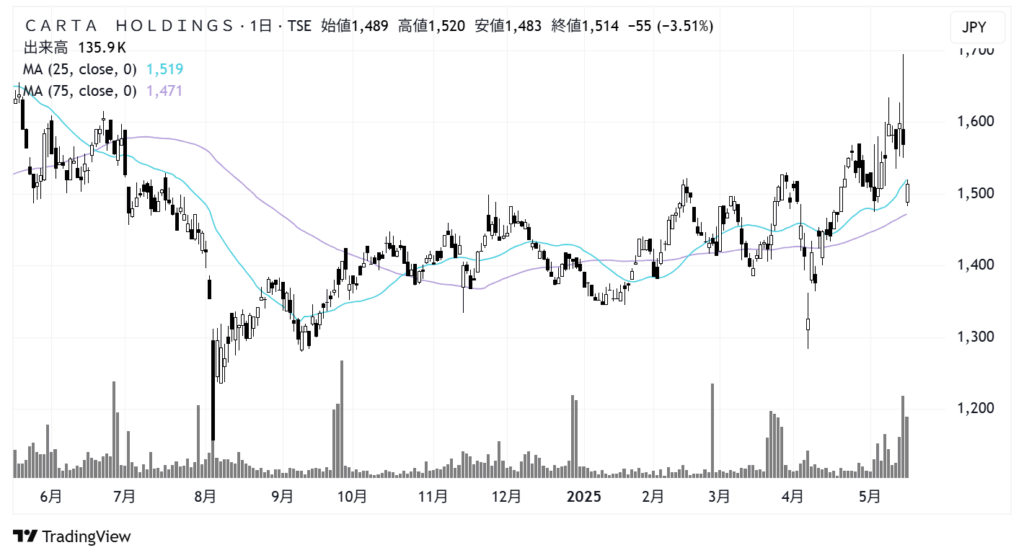Click the 1,600 price axis label
The width and height of the screenshot is (1024, 558).
(976, 121)
